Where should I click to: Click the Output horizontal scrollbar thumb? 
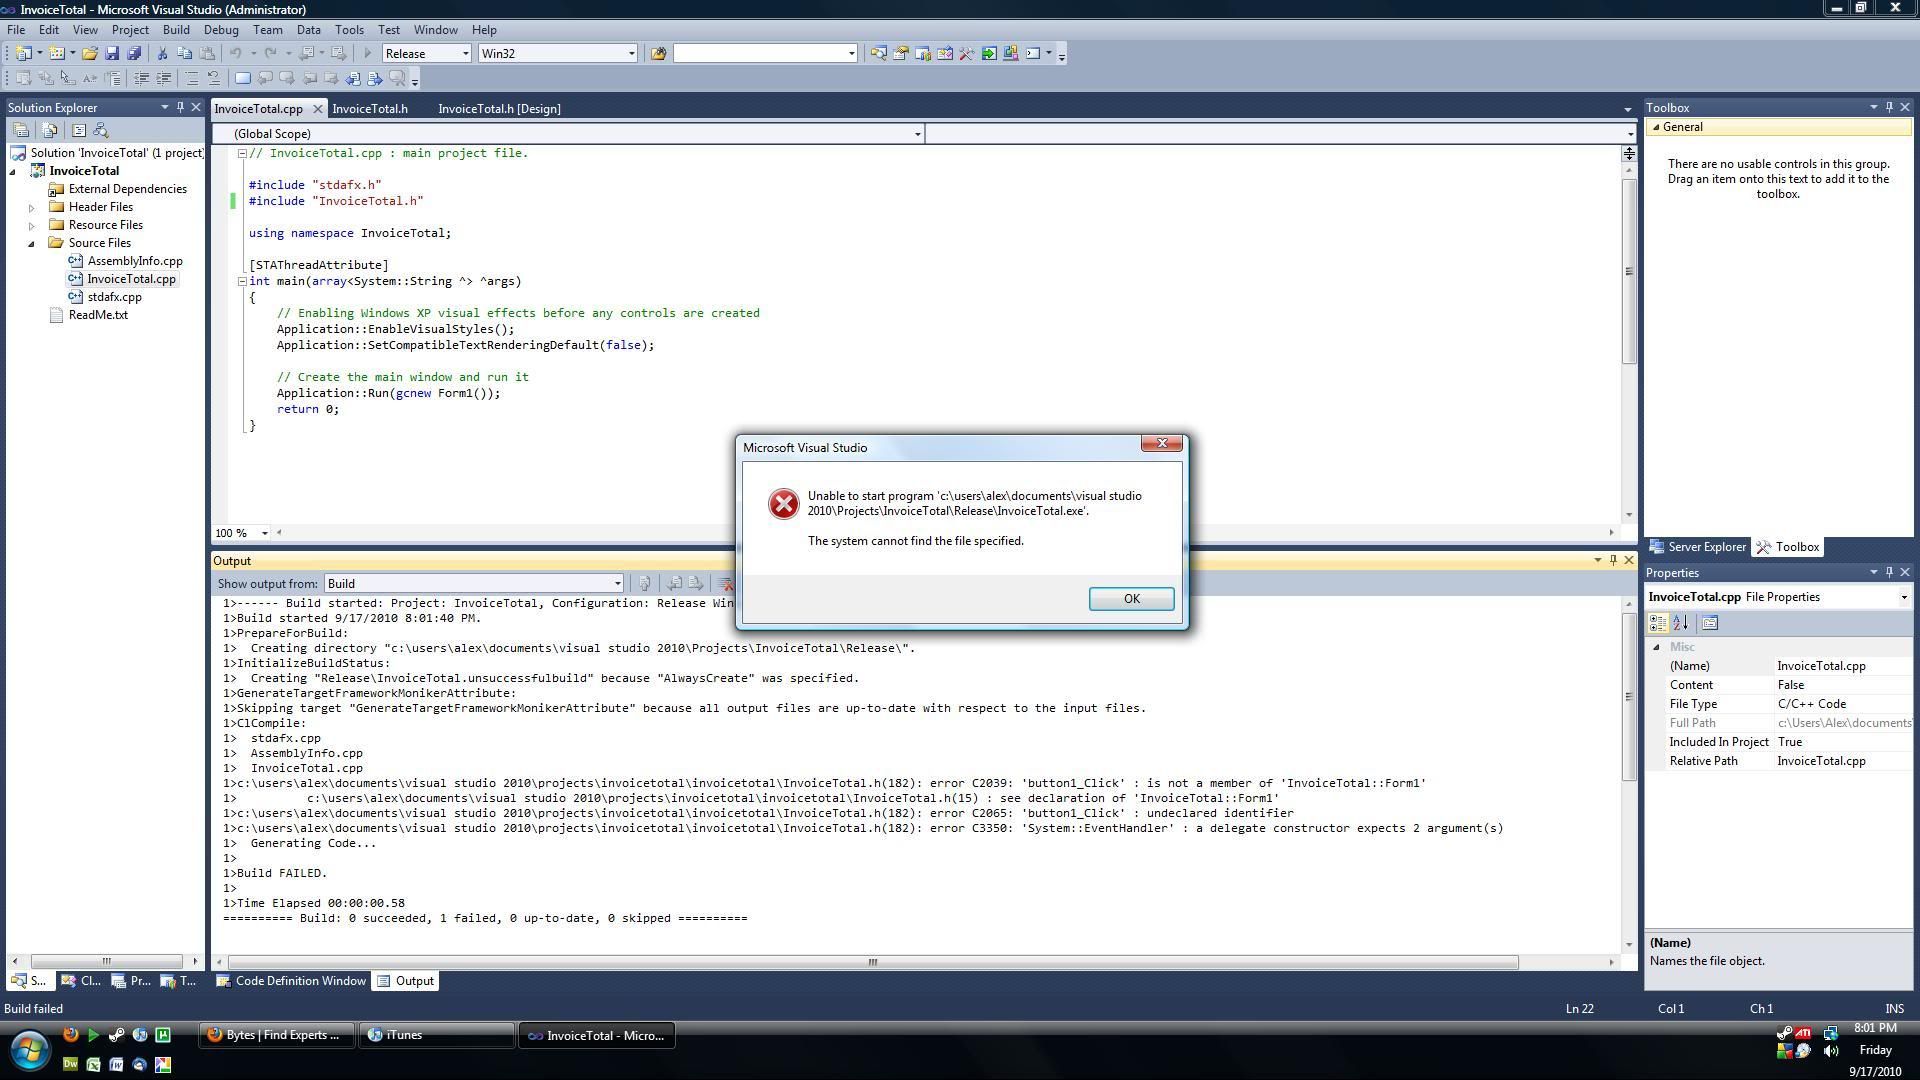[872, 962]
